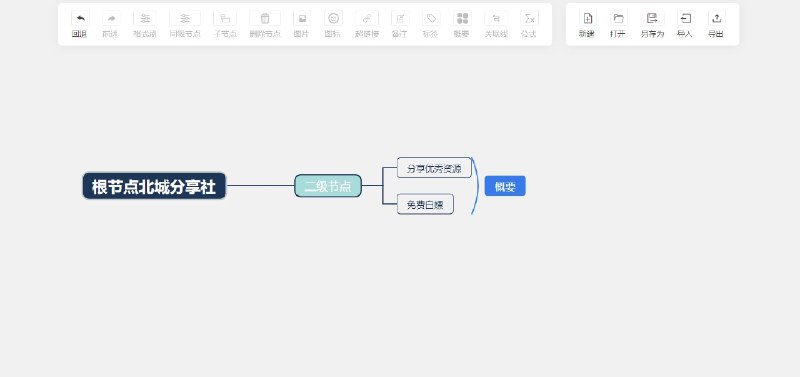Click the 删除节点 trash icon

[265, 18]
